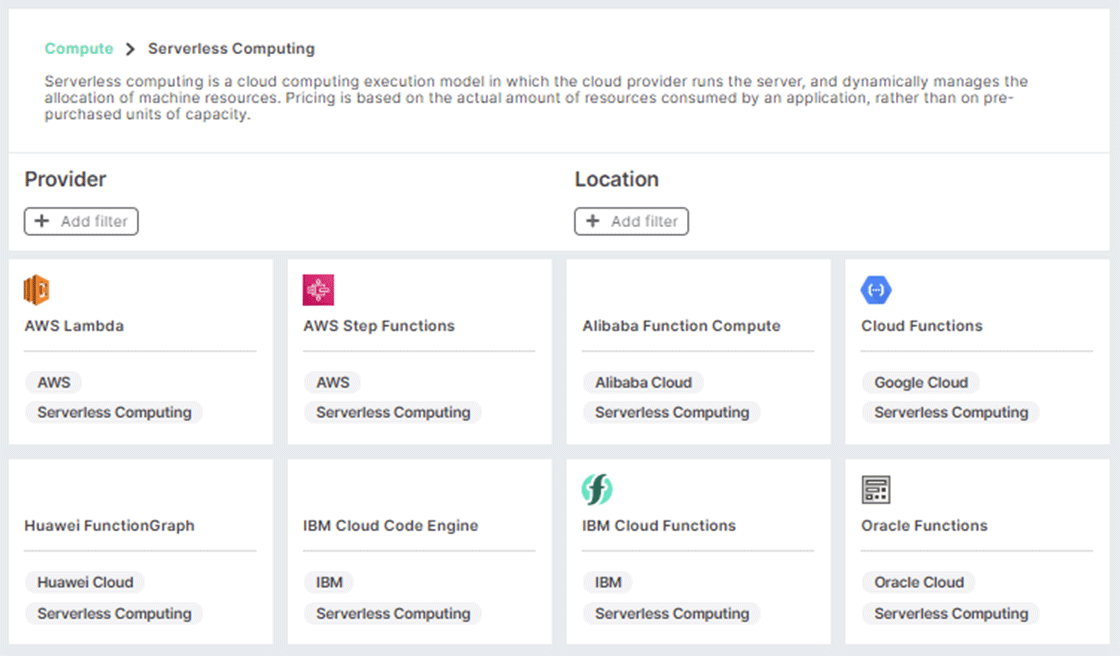Click Serverless Computing breadcrumb text
Image resolution: width=1120 pixels, height=656 pixels.
coord(231,49)
